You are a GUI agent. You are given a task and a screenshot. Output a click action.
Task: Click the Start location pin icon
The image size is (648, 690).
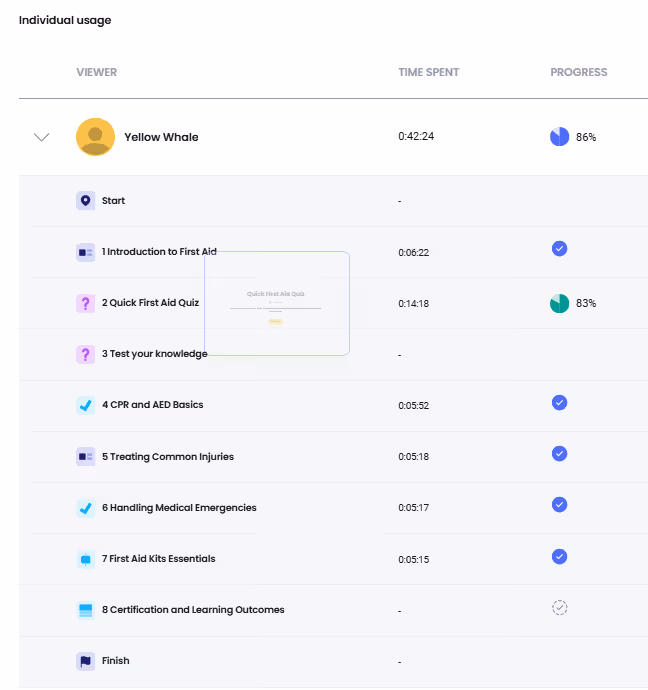point(85,201)
